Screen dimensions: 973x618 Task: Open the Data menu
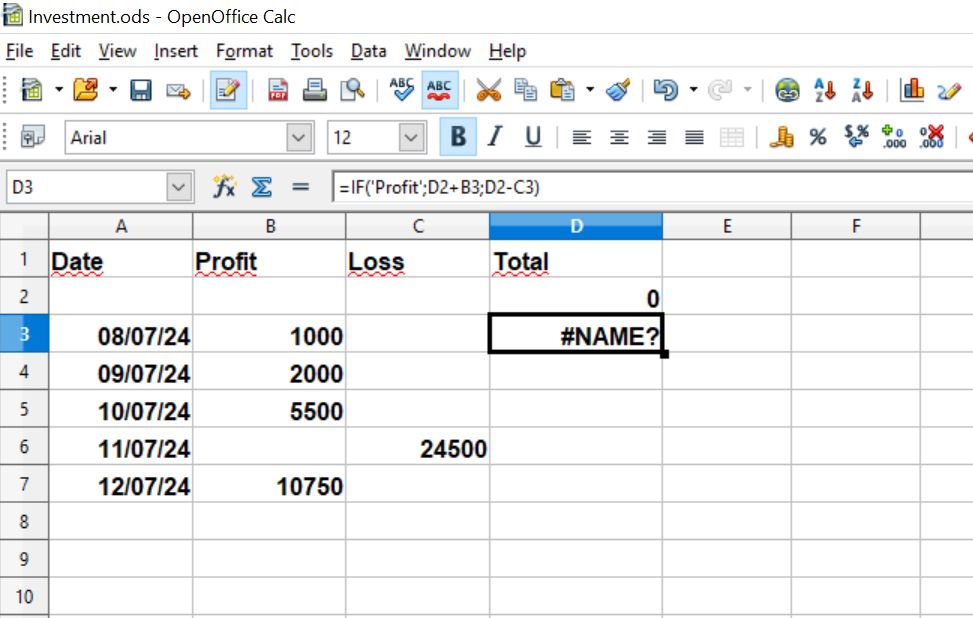(369, 51)
